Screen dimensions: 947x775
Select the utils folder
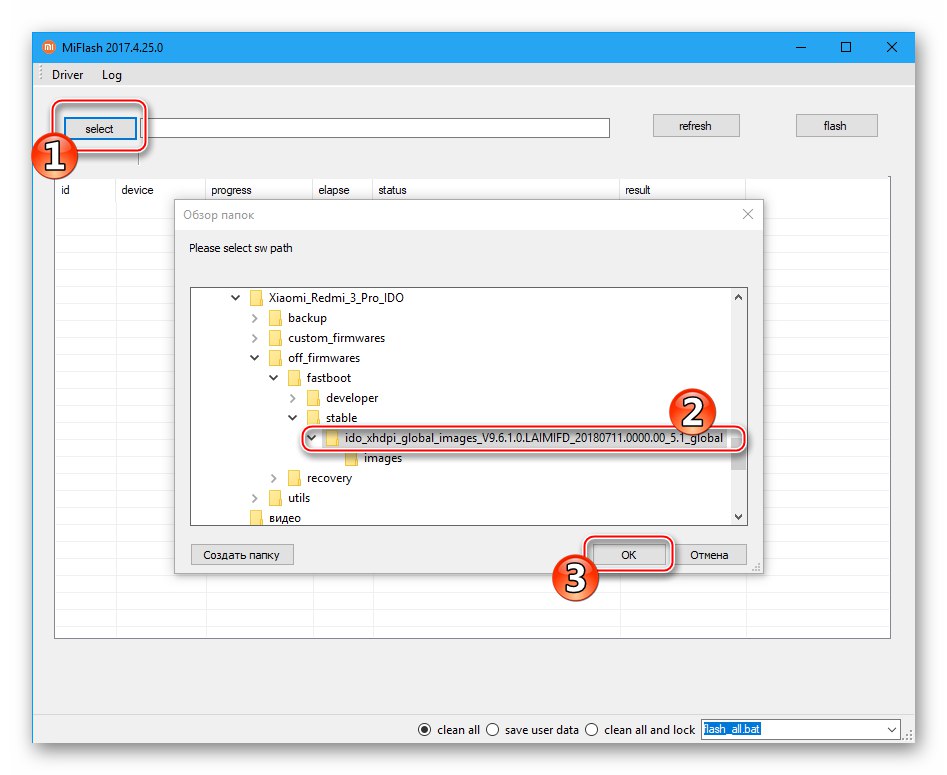pyautogui.click(x=299, y=498)
